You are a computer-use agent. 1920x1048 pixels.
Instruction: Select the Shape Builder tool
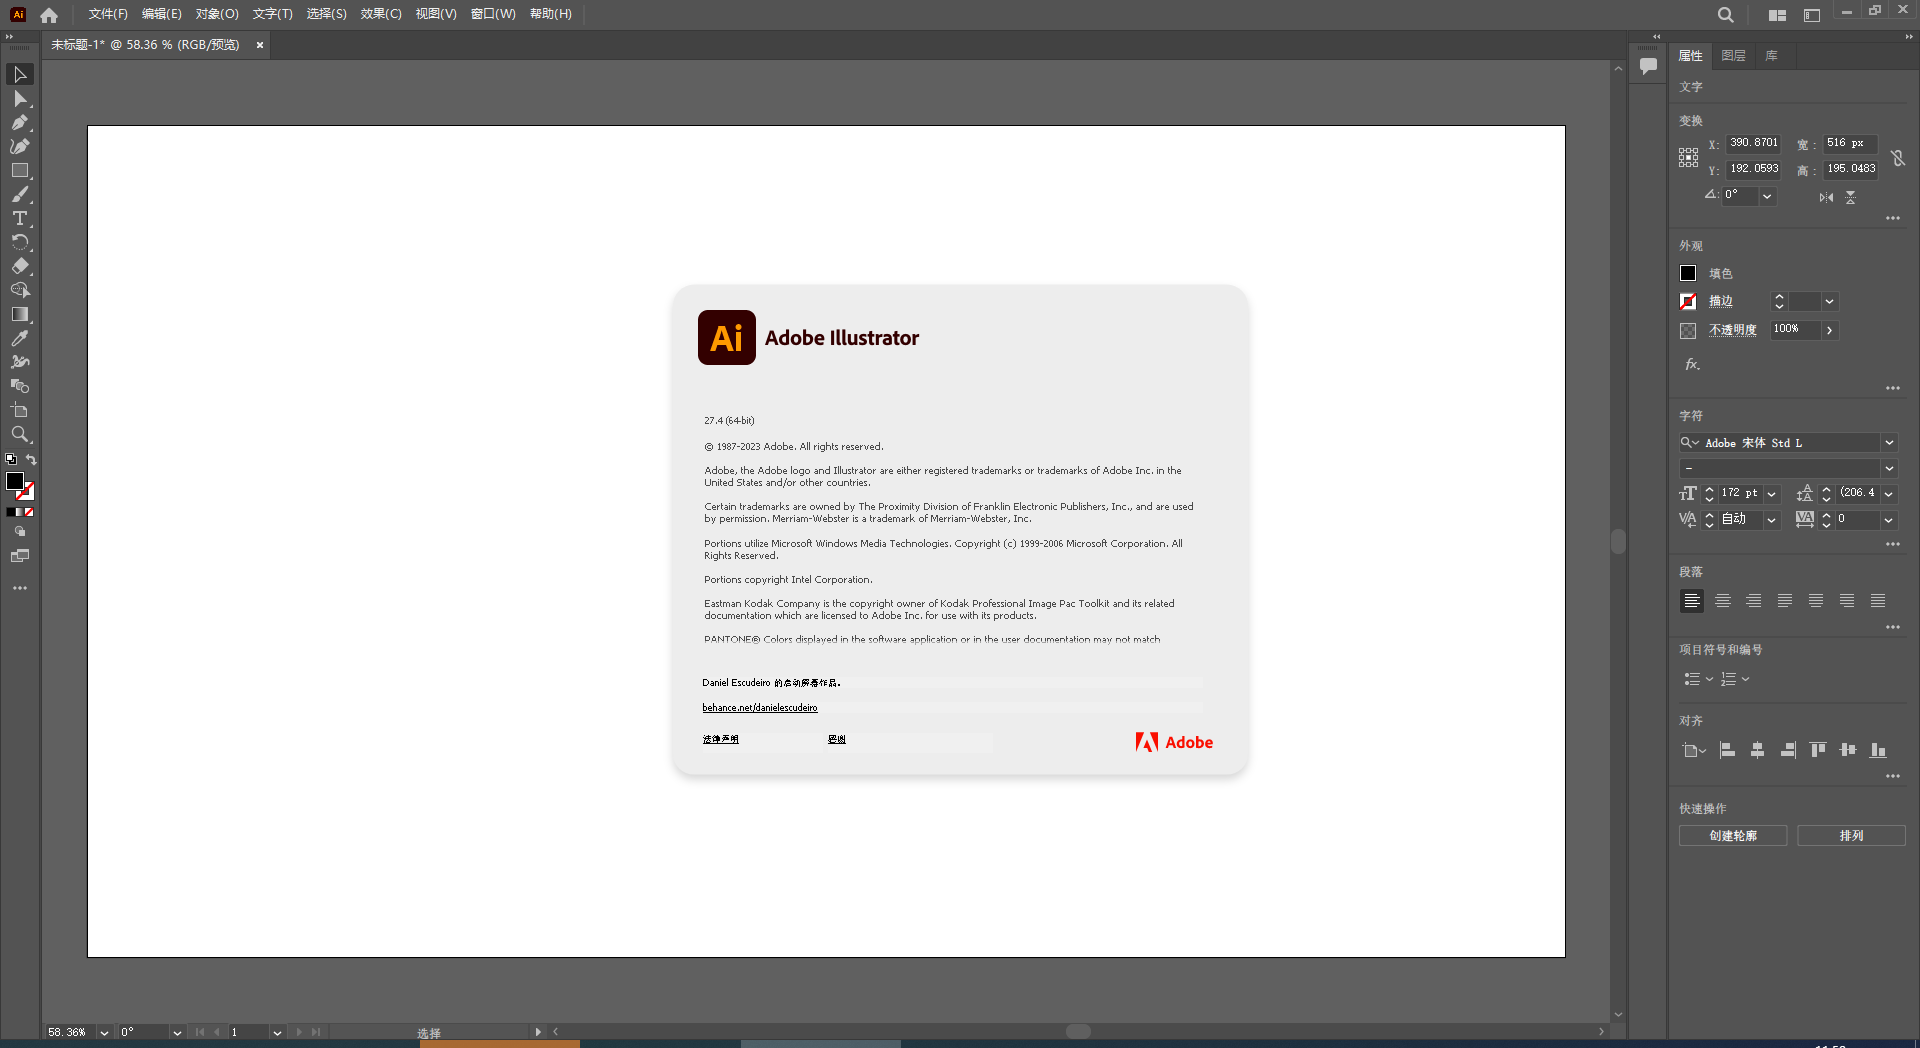(19, 290)
